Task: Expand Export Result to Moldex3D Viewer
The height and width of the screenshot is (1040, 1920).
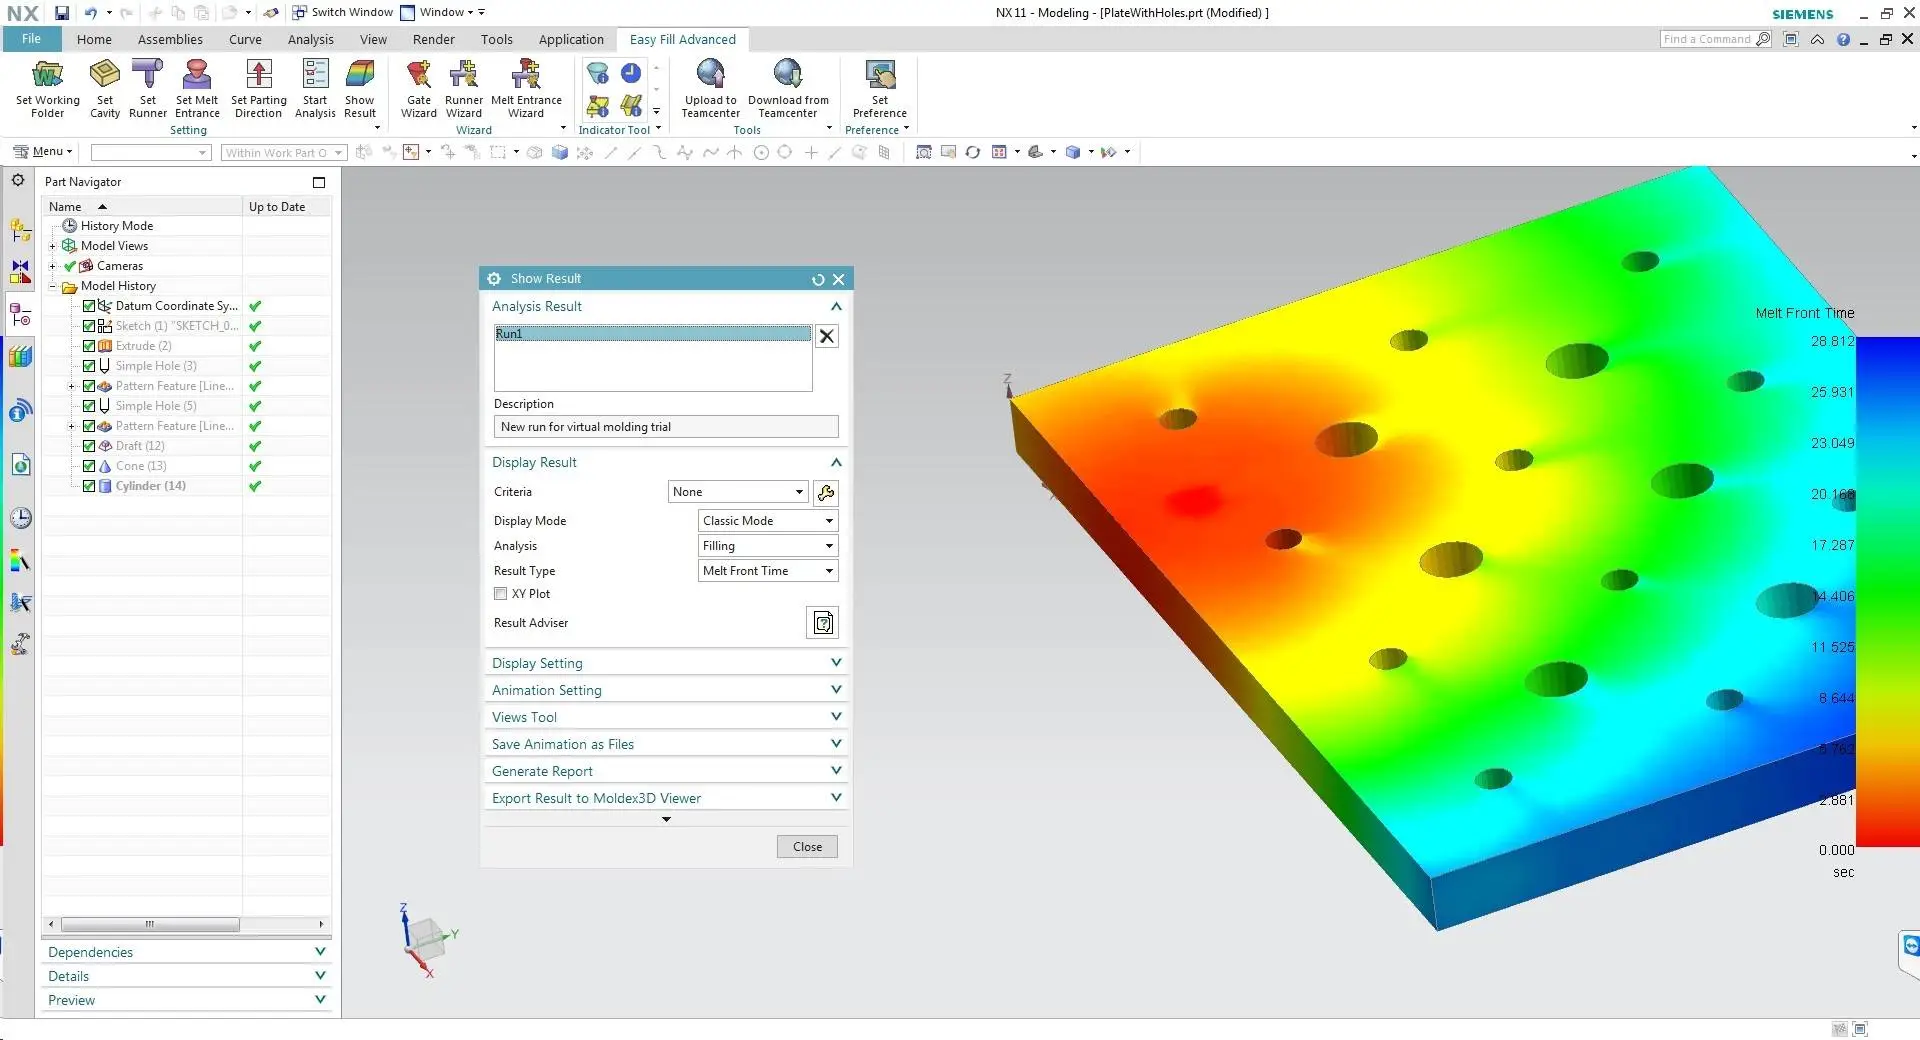Action: [666, 798]
